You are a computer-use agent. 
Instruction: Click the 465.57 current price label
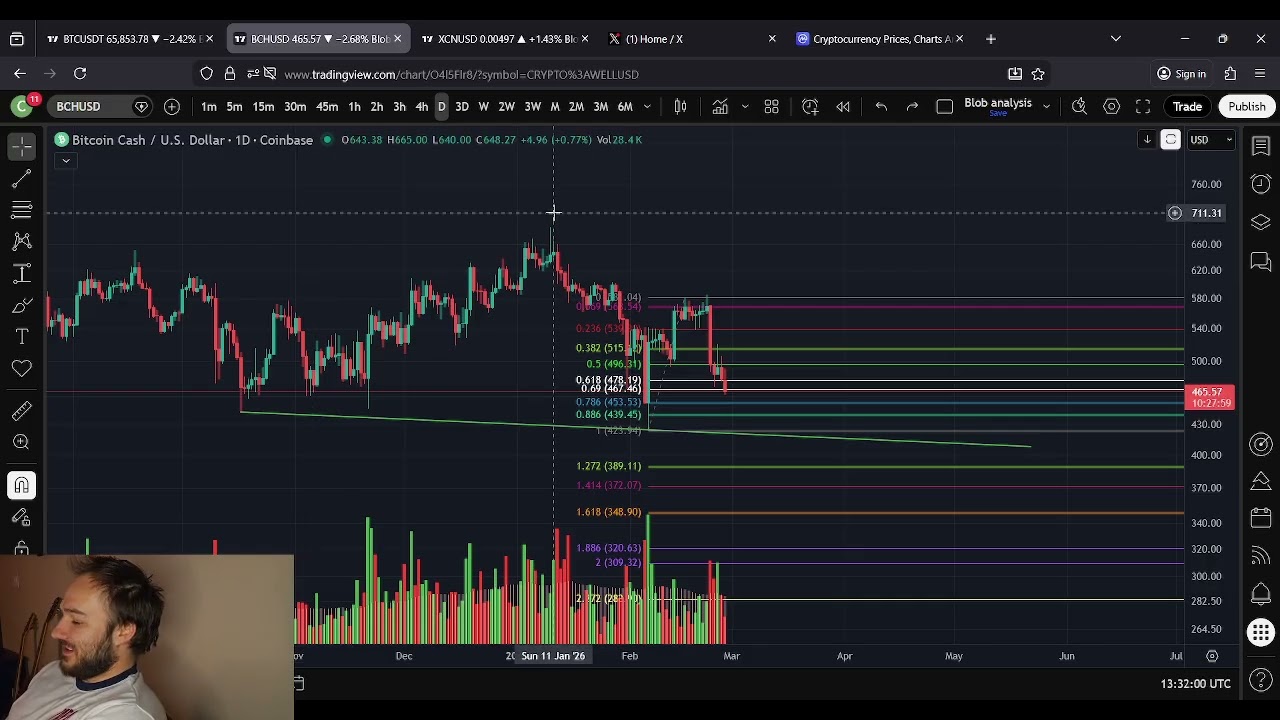1210,397
